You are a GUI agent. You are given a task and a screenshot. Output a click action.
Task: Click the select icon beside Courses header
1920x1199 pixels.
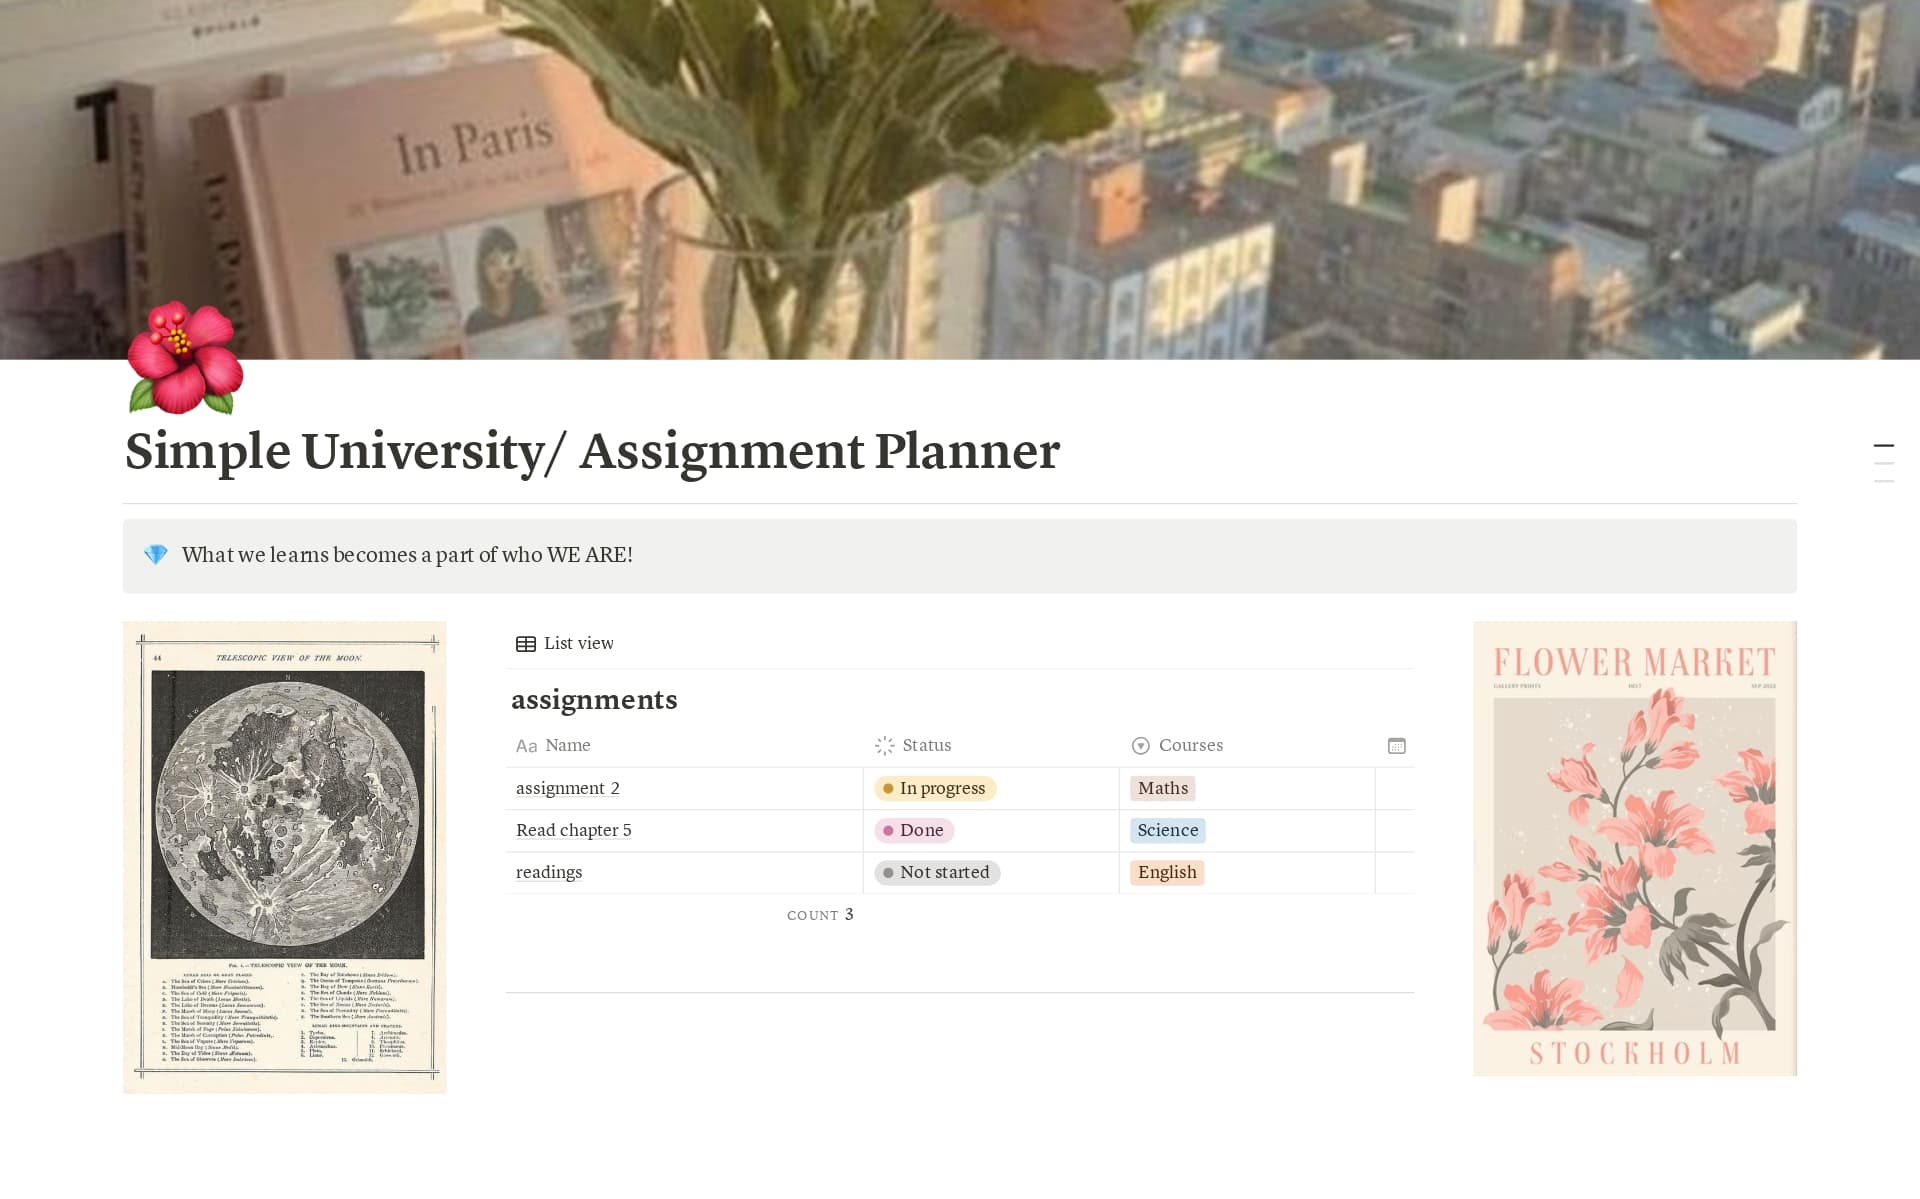tap(1140, 745)
